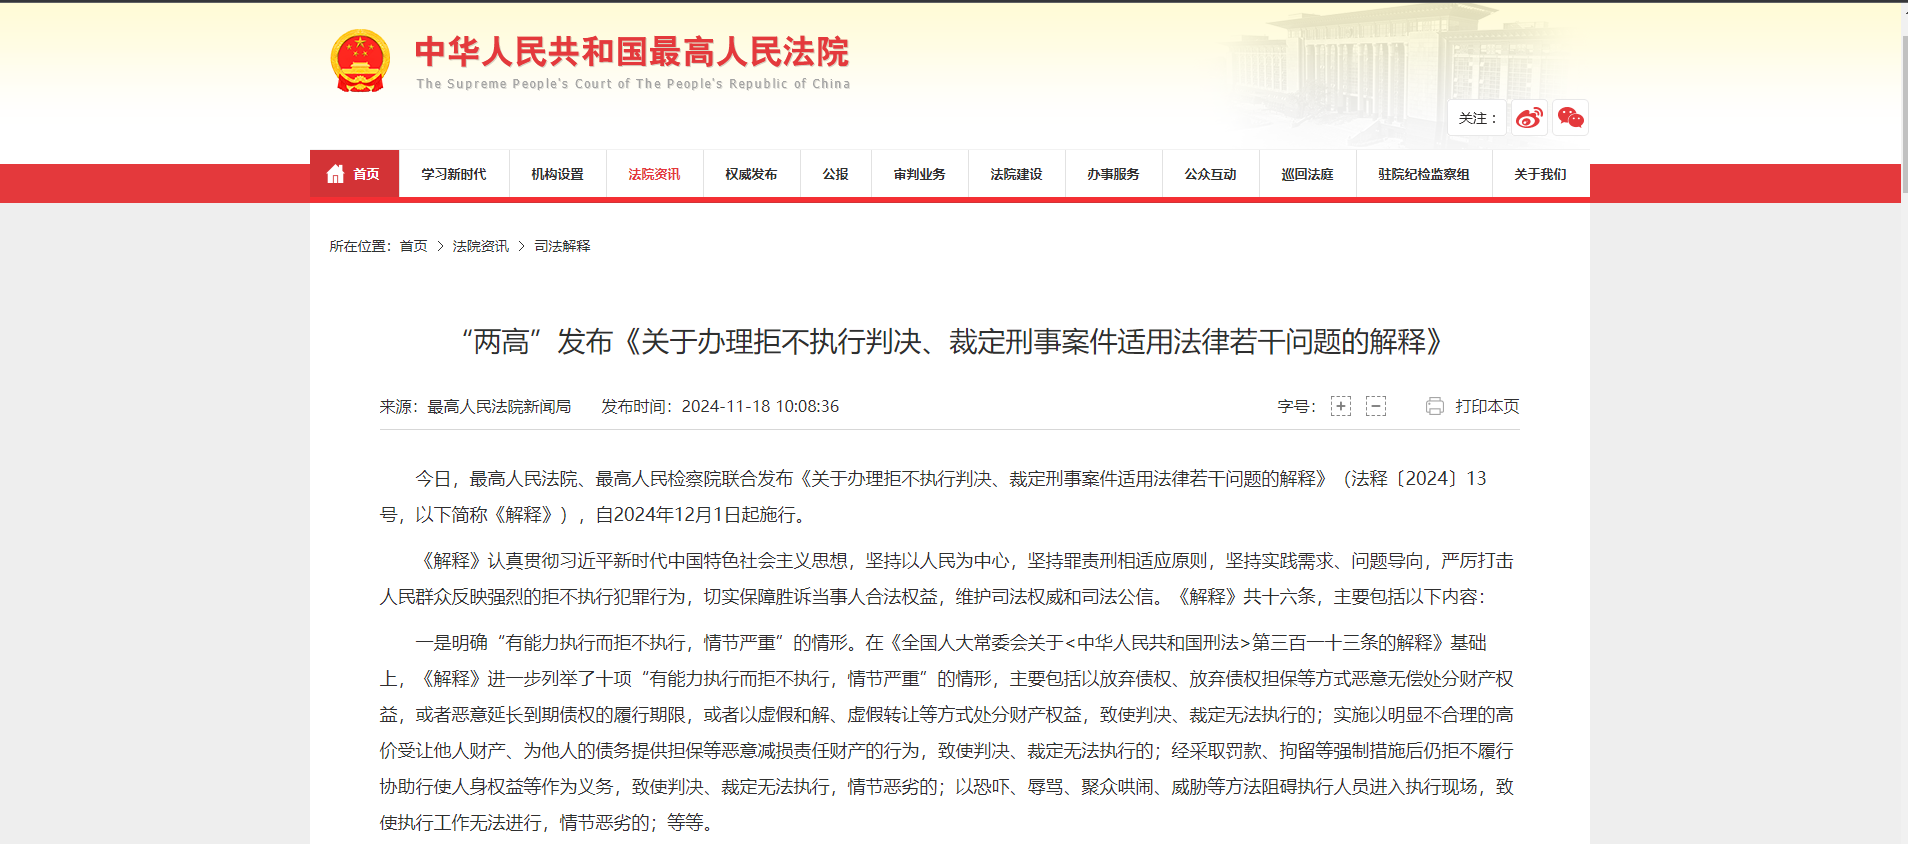Select the 法院资讯 menu item

[654, 174]
